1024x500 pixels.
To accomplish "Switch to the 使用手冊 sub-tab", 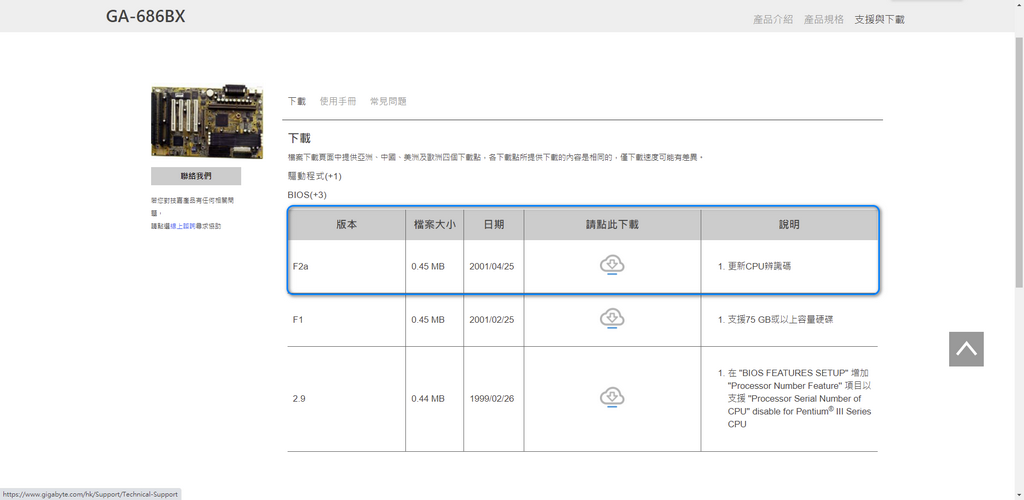I will (x=338, y=101).
